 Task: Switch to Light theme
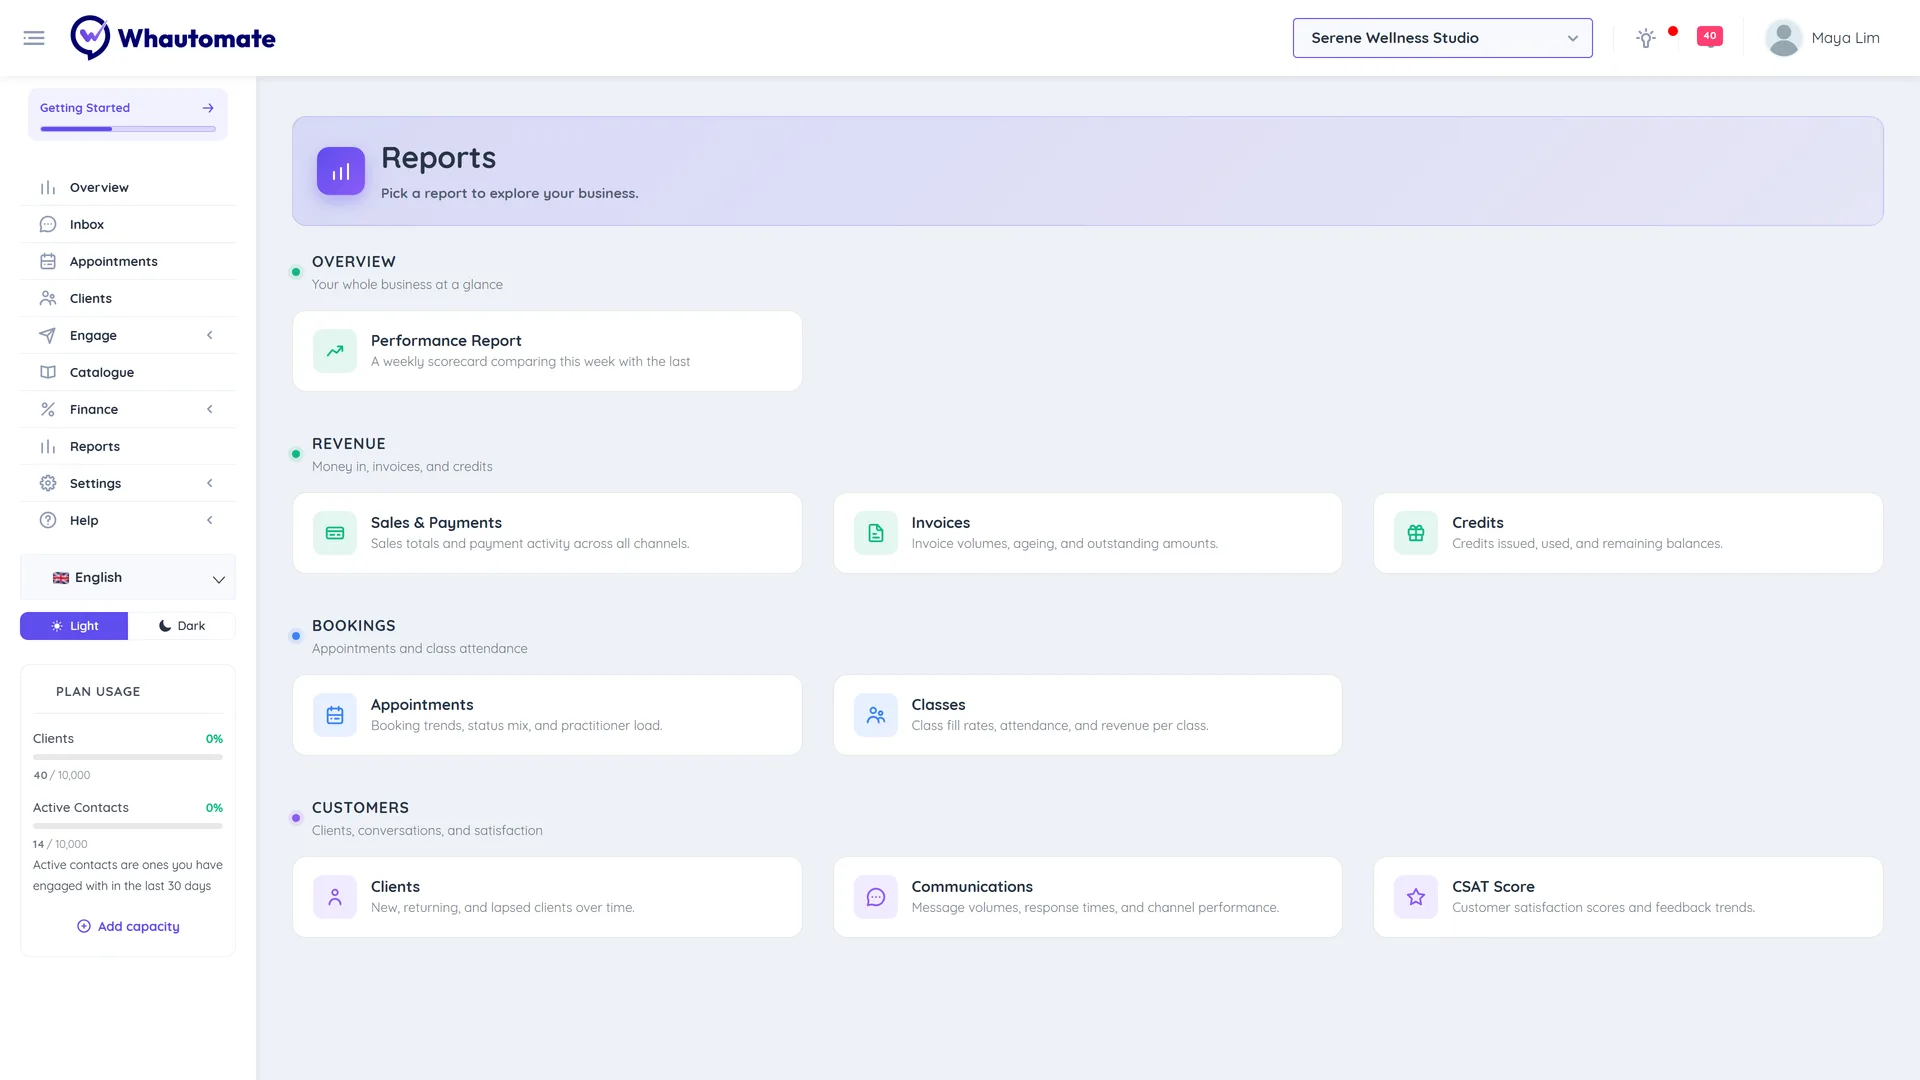74,626
